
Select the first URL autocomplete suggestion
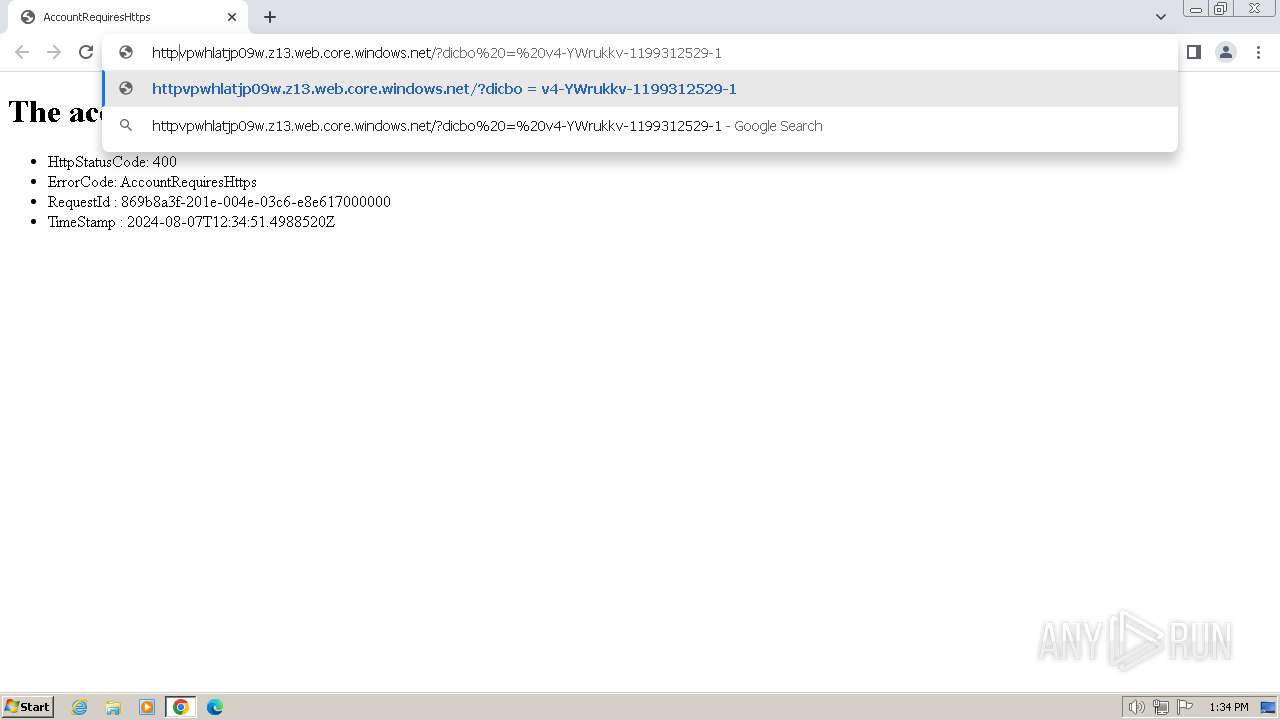coord(640,89)
